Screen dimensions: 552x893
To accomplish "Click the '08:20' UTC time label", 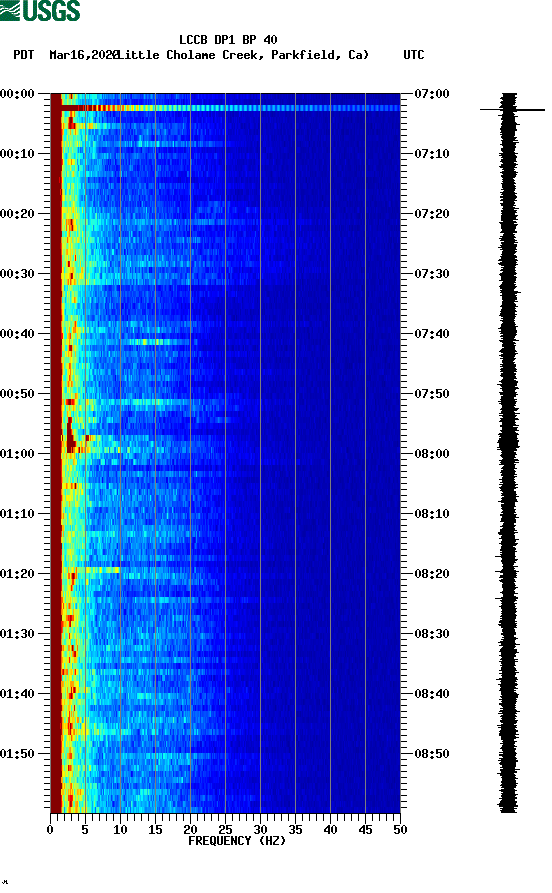I will point(432,574).
